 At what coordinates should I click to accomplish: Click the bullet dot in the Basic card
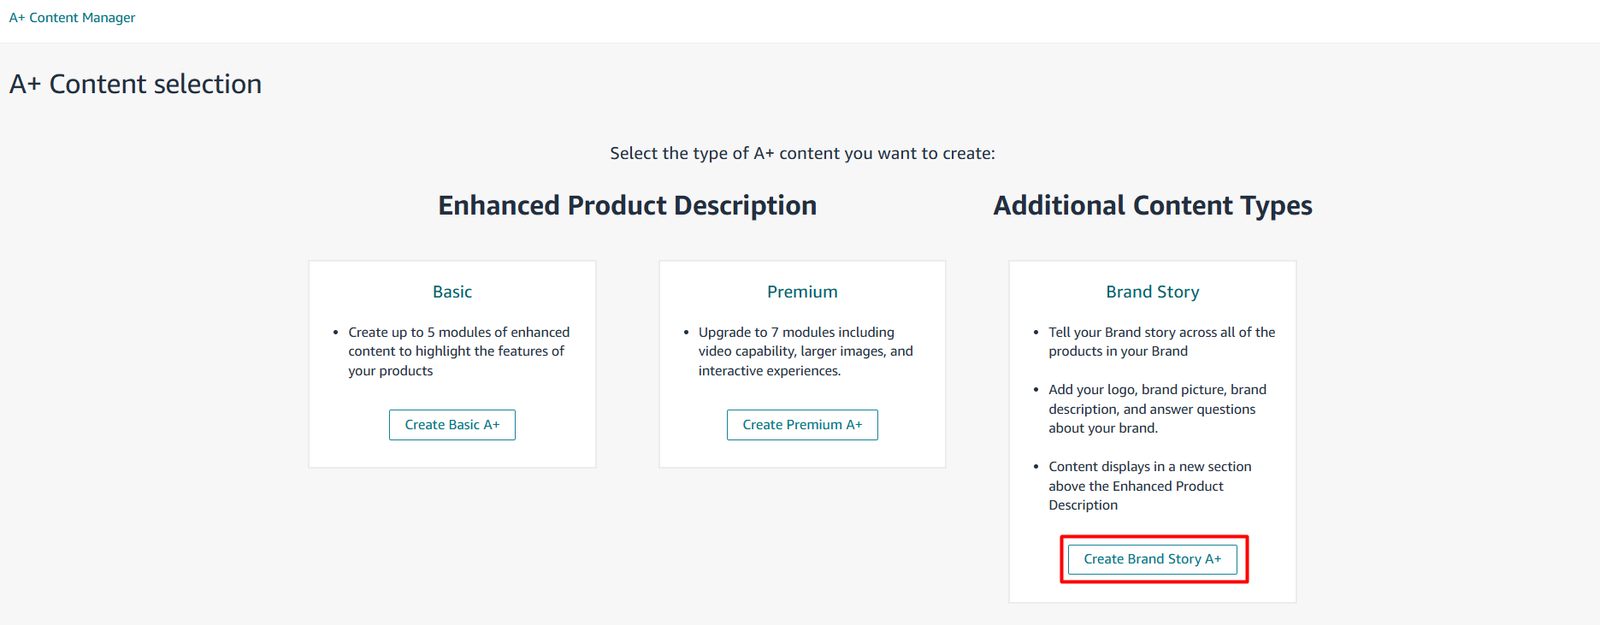click(336, 333)
